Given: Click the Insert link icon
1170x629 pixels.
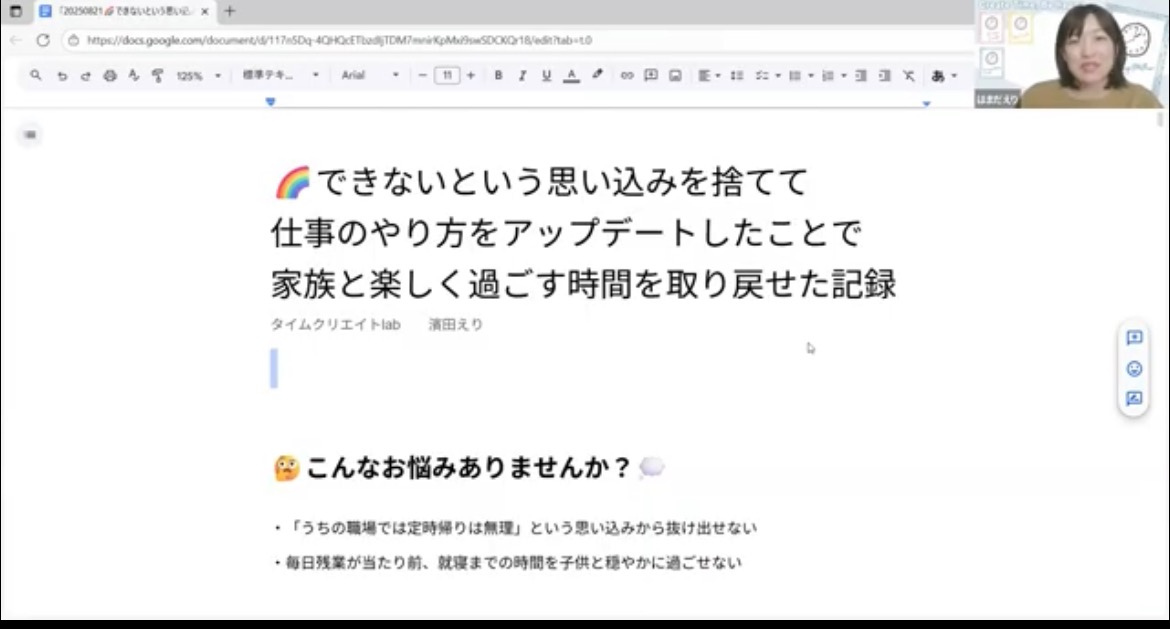Looking at the screenshot, I should coord(627,76).
